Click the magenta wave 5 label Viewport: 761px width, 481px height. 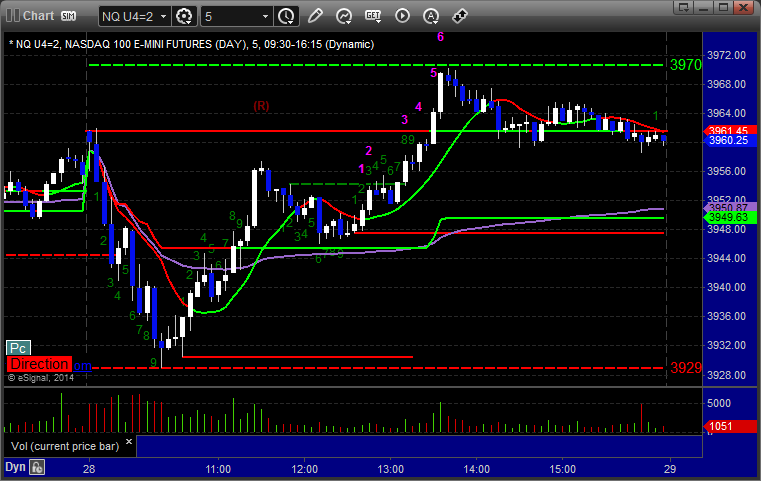click(x=433, y=73)
